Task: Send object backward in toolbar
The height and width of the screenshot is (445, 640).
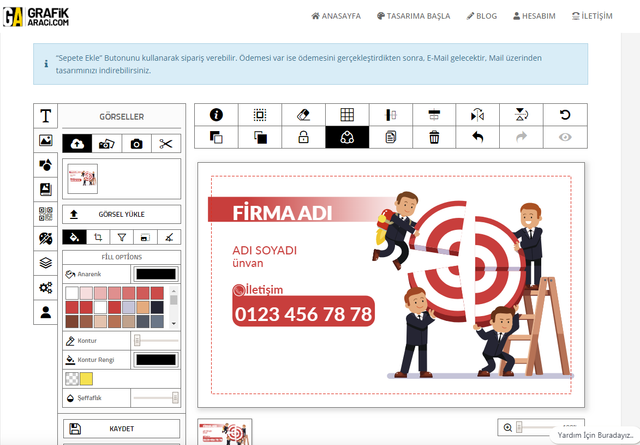Action: click(x=216, y=137)
